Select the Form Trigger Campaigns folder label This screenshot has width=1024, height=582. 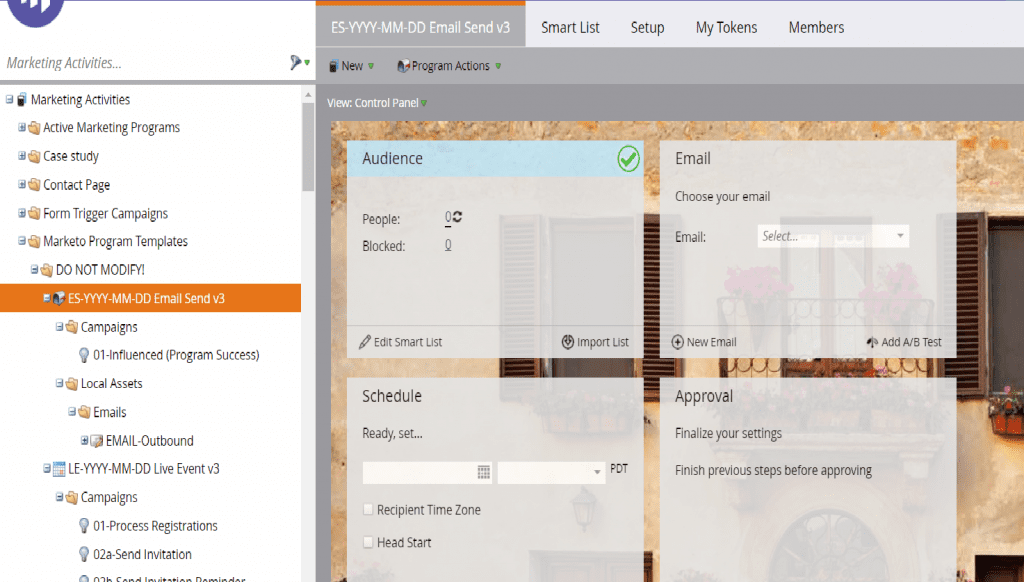(105, 214)
